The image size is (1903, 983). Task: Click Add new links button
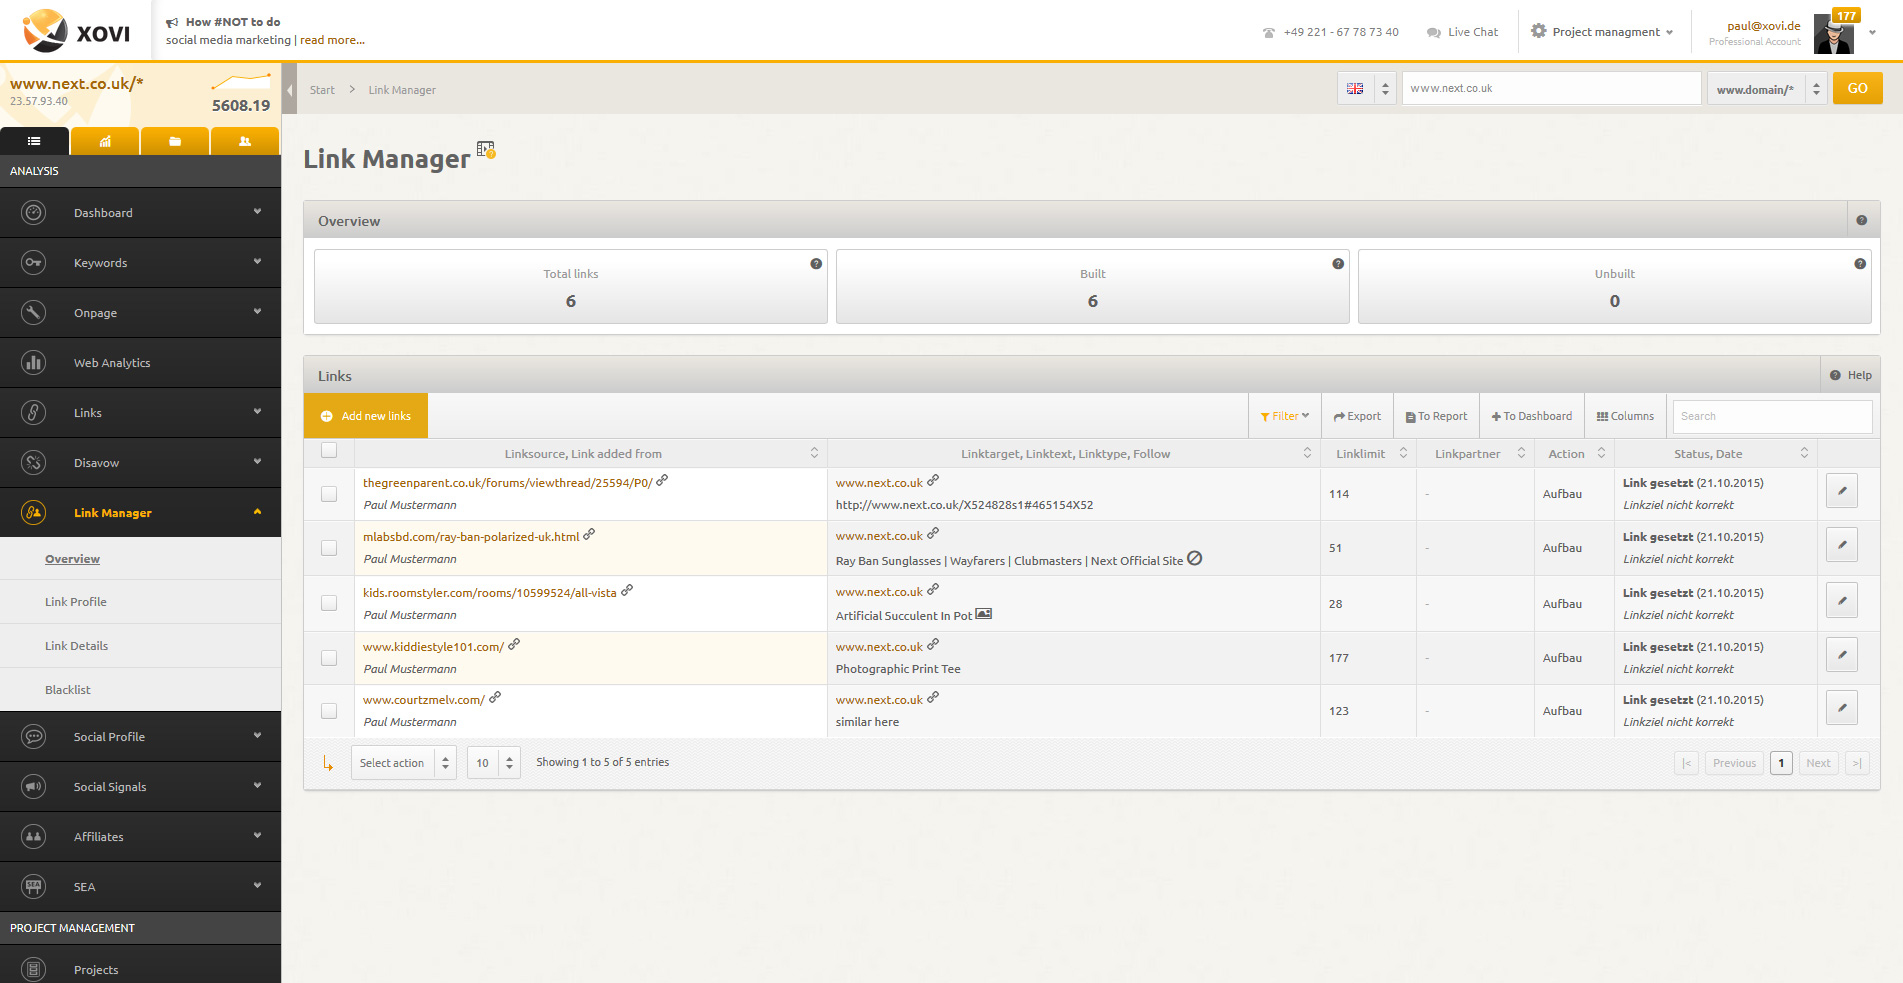click(366, 416)
